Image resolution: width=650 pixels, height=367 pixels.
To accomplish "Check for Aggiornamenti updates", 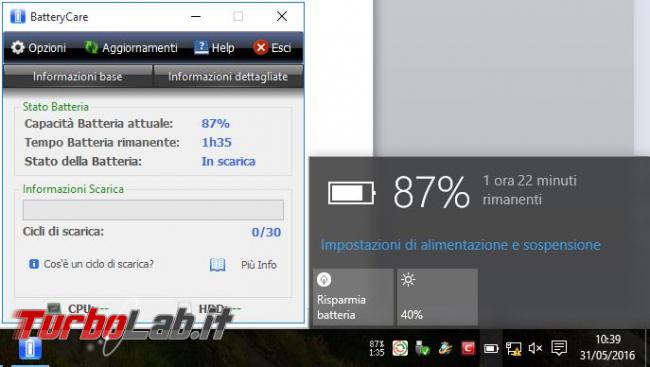I will click(131, 48).
